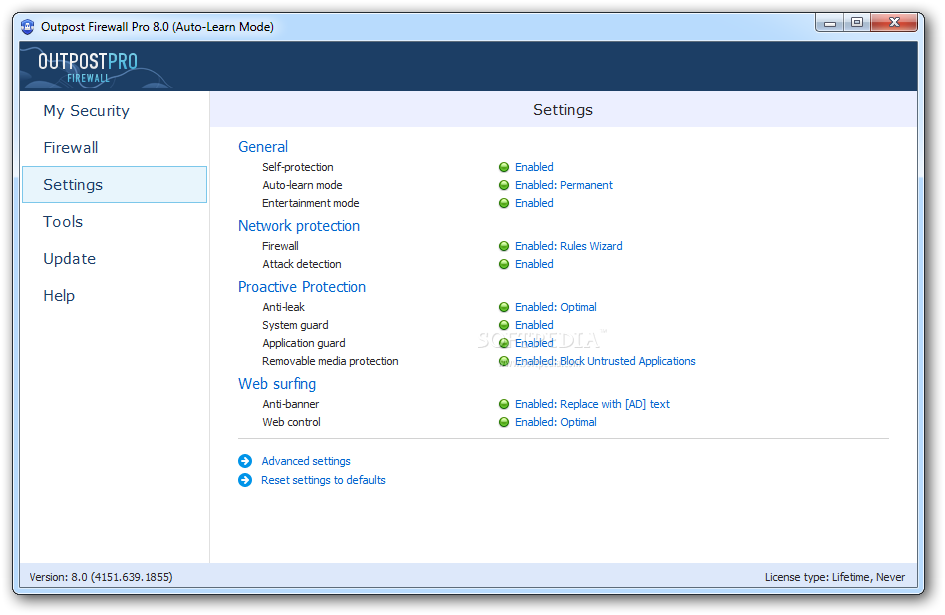The image size is (945, 615).
Task: Click the Outpost shield icon in title bar
Action: pyautogui.click(x=27, y=27)
